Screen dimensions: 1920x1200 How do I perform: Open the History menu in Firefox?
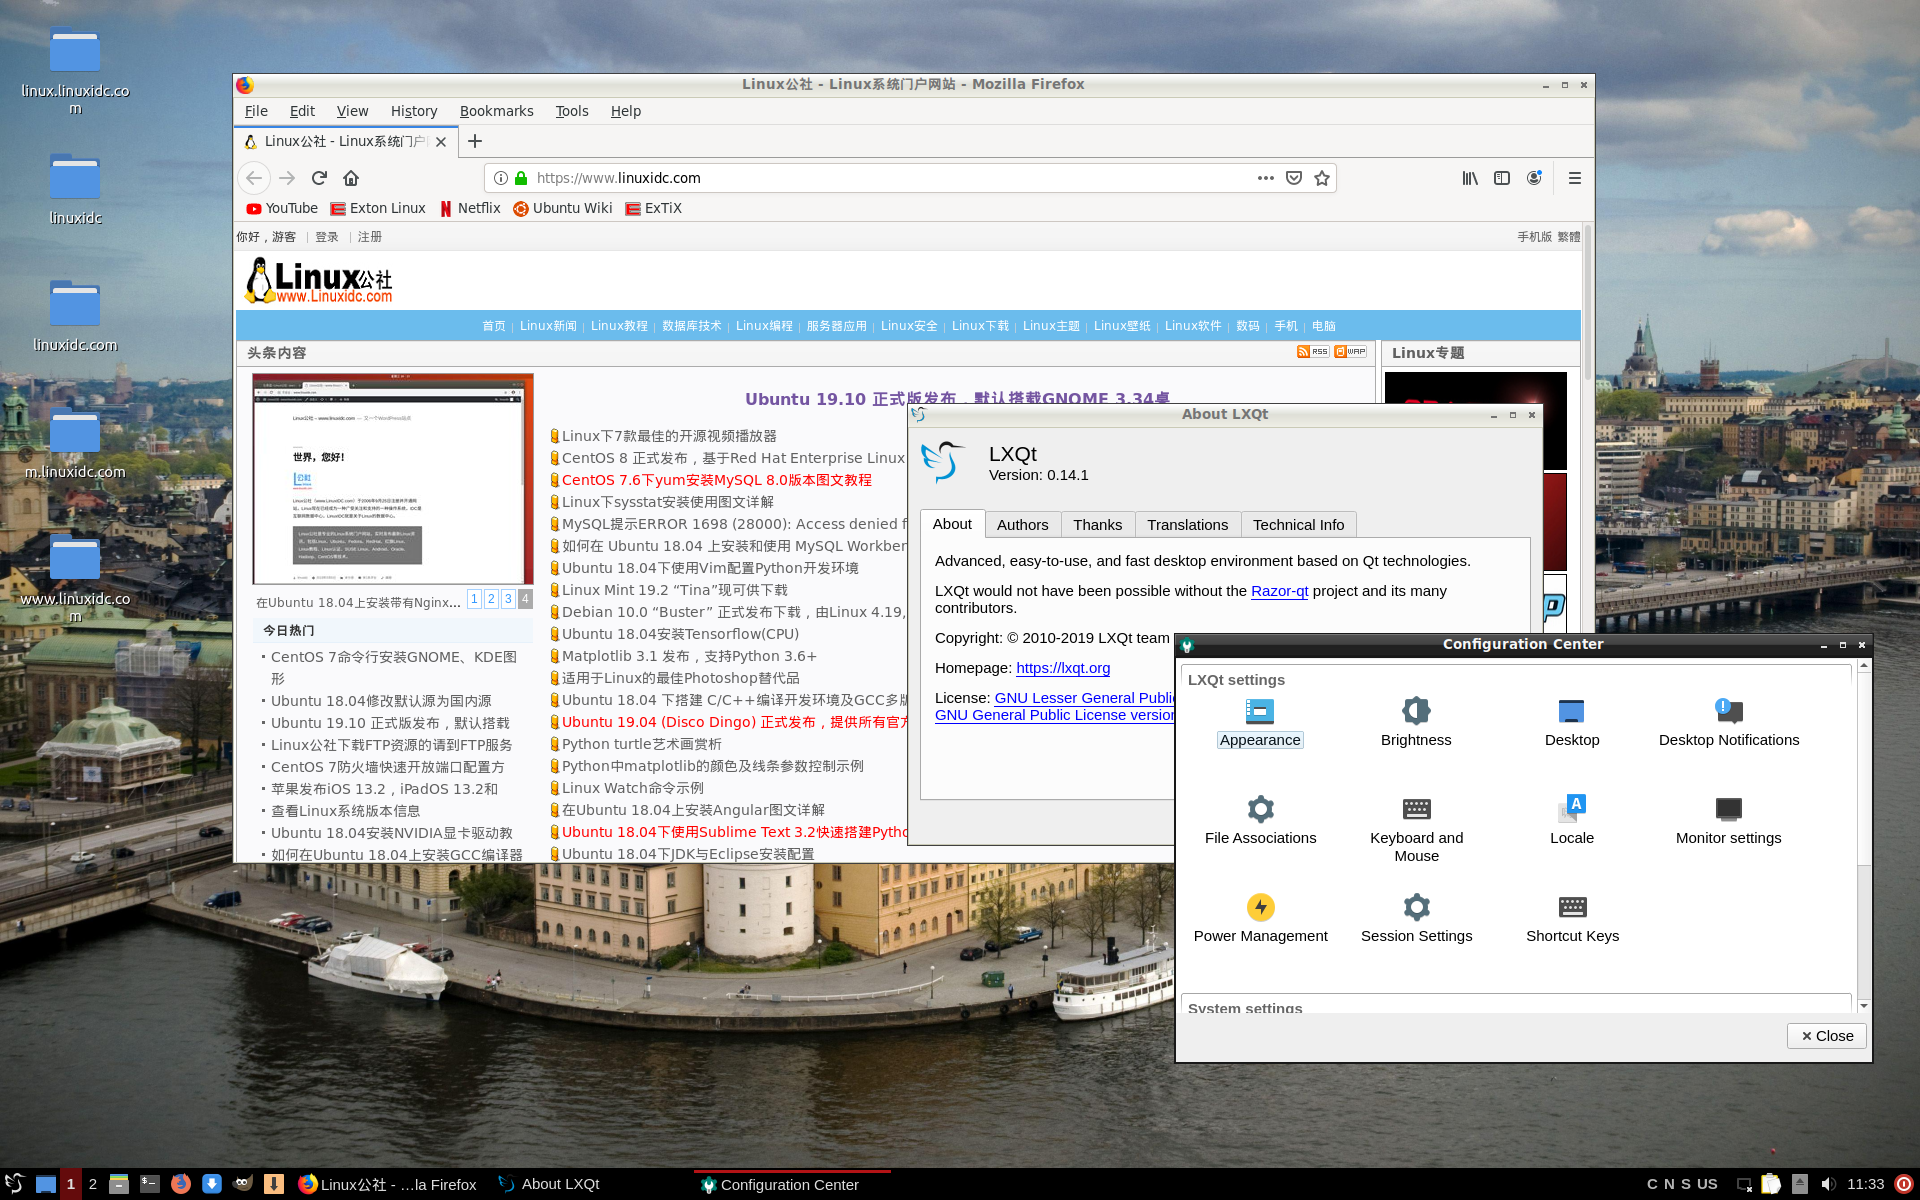pyautogui.click(x=414, y=111)
